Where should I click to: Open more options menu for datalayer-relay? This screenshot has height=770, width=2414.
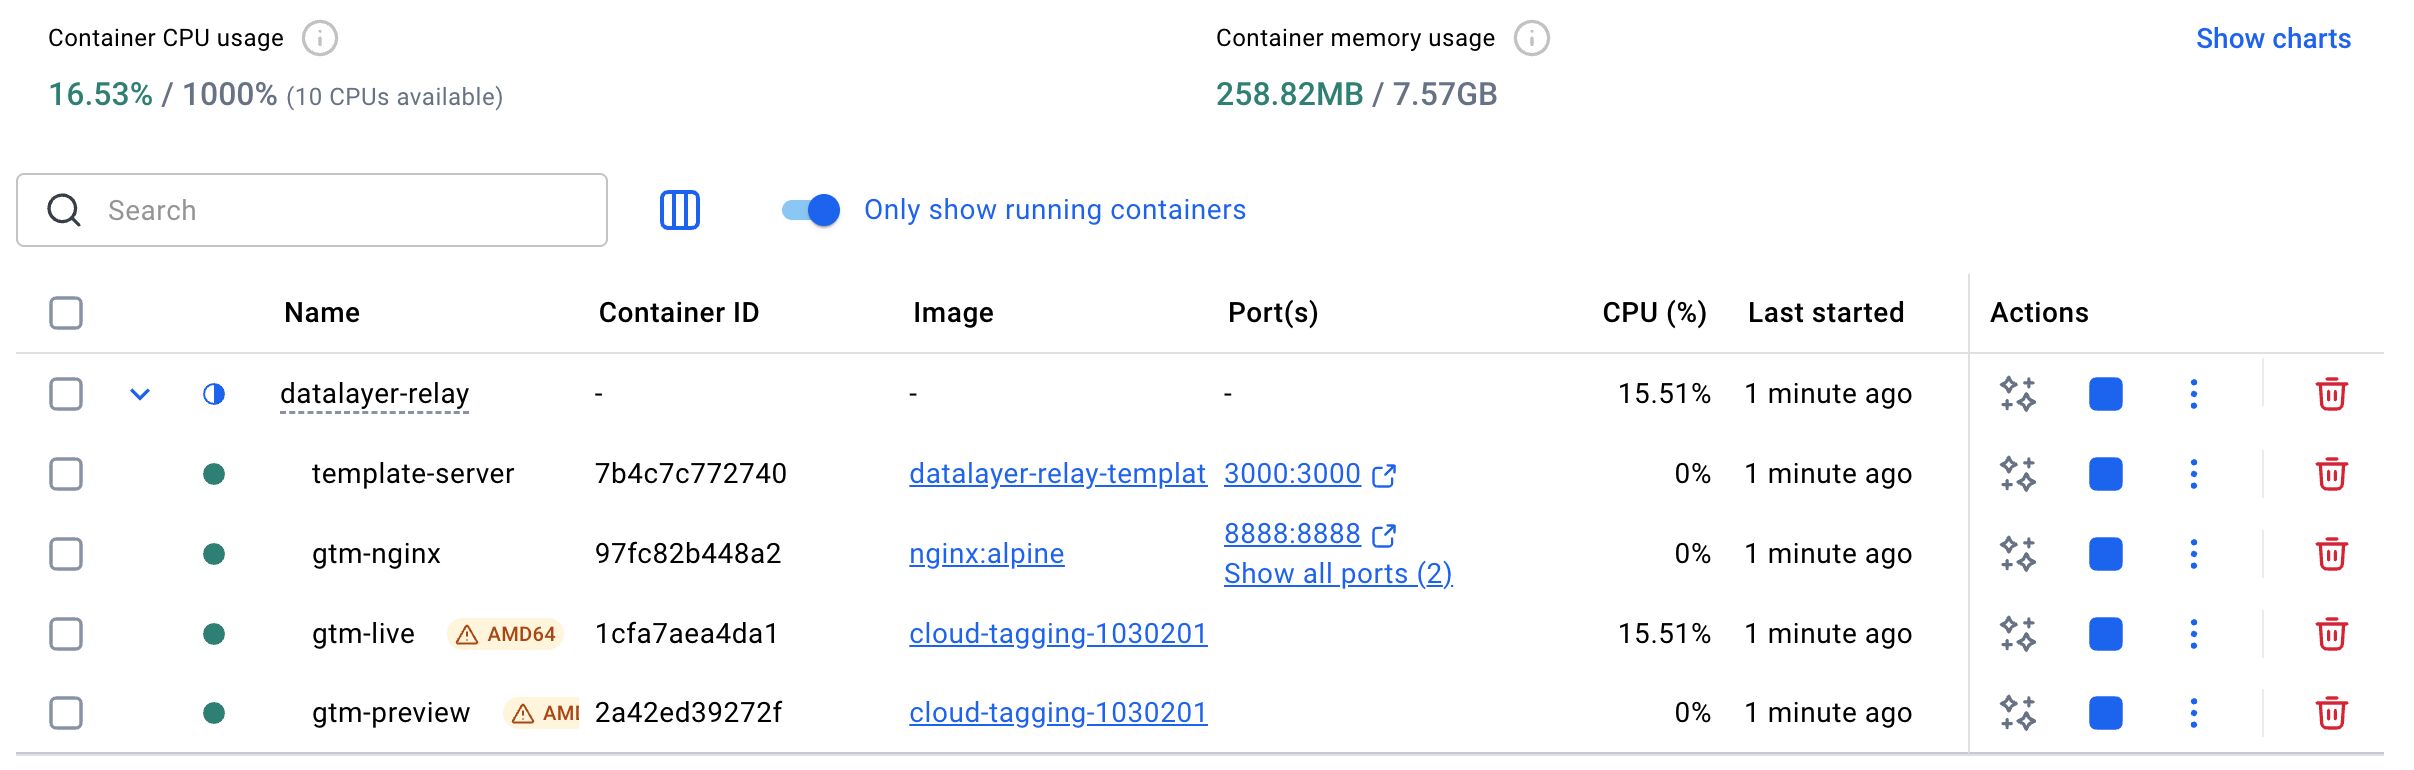pos(2193,394)
